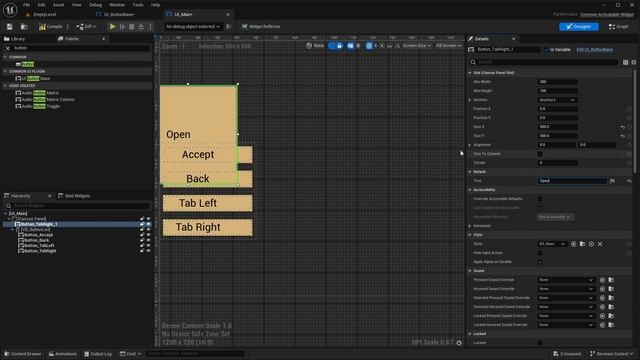This screenshot has width=640, height=360.
Task: Click the Unreal Engine logo icon
Action: click(10, 9)
